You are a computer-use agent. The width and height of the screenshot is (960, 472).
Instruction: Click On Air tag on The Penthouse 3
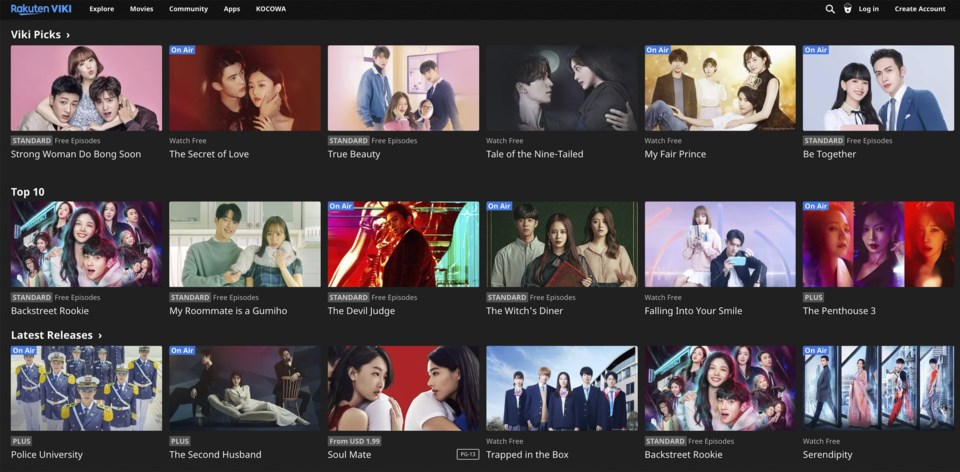coord(816,206)
